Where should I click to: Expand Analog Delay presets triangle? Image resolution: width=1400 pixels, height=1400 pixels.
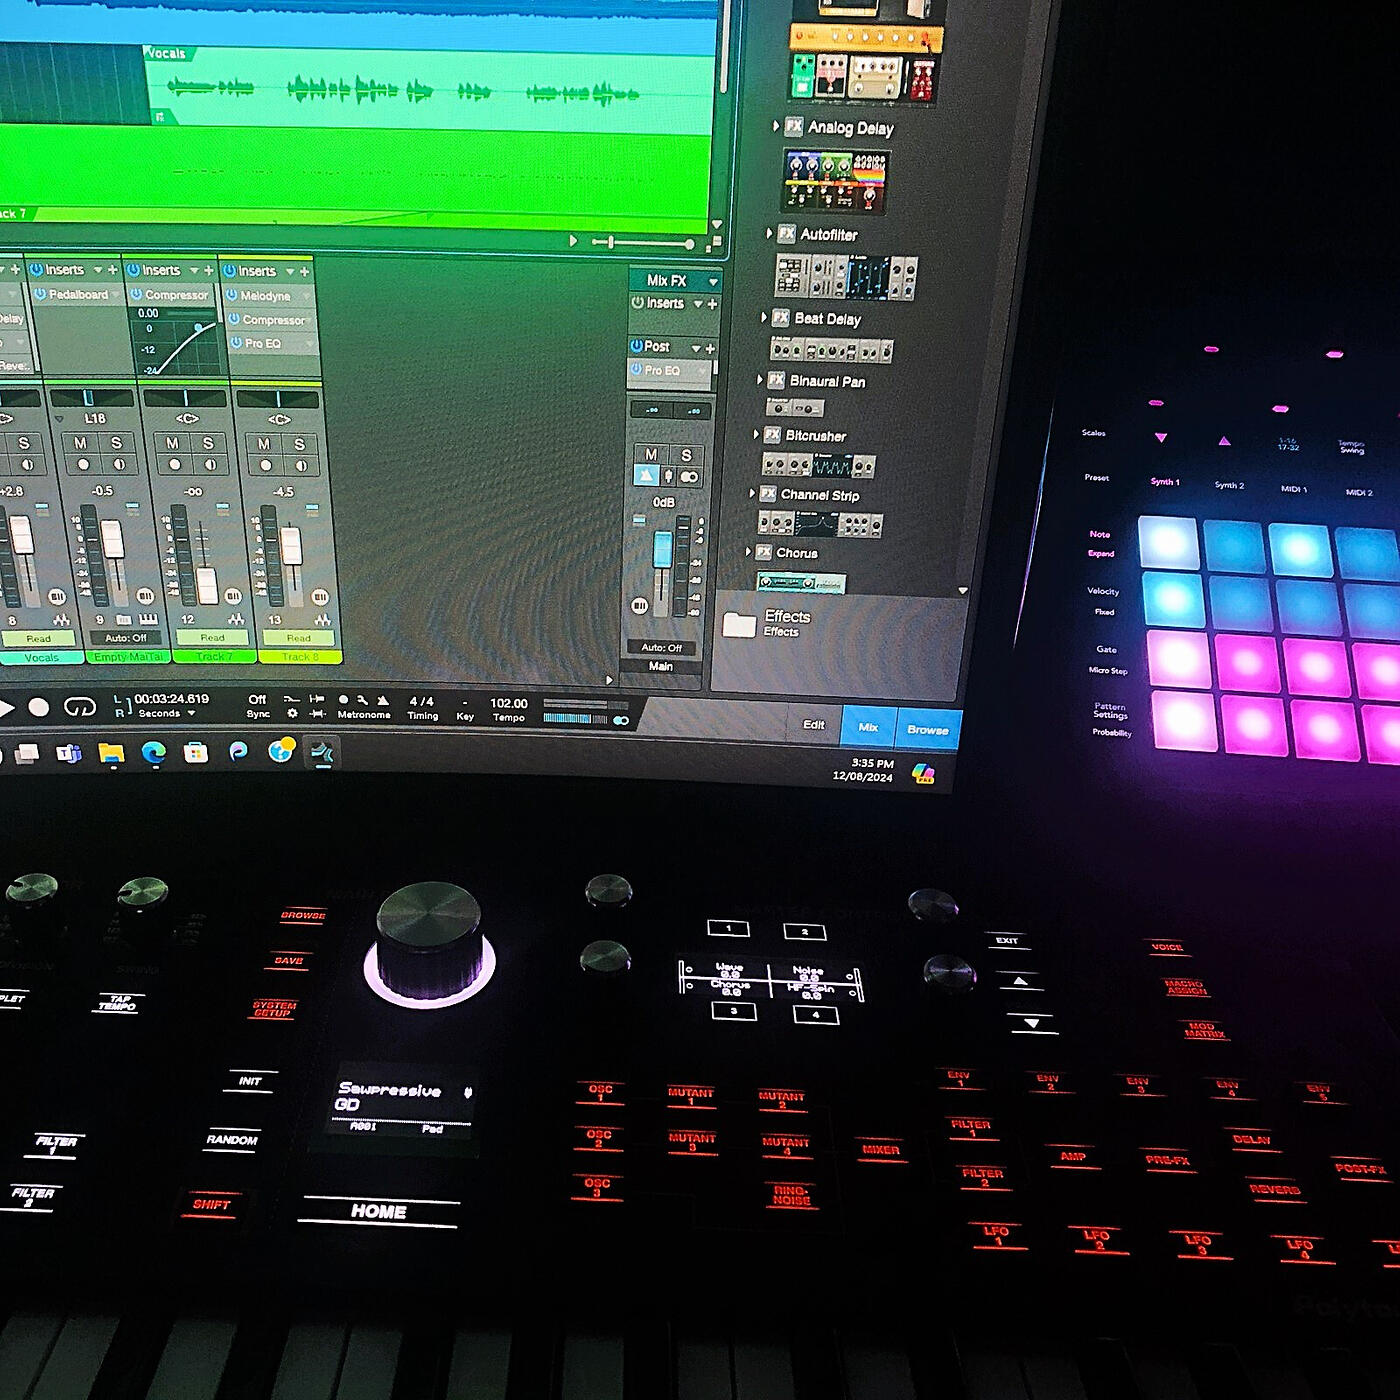tap(776, 126)
